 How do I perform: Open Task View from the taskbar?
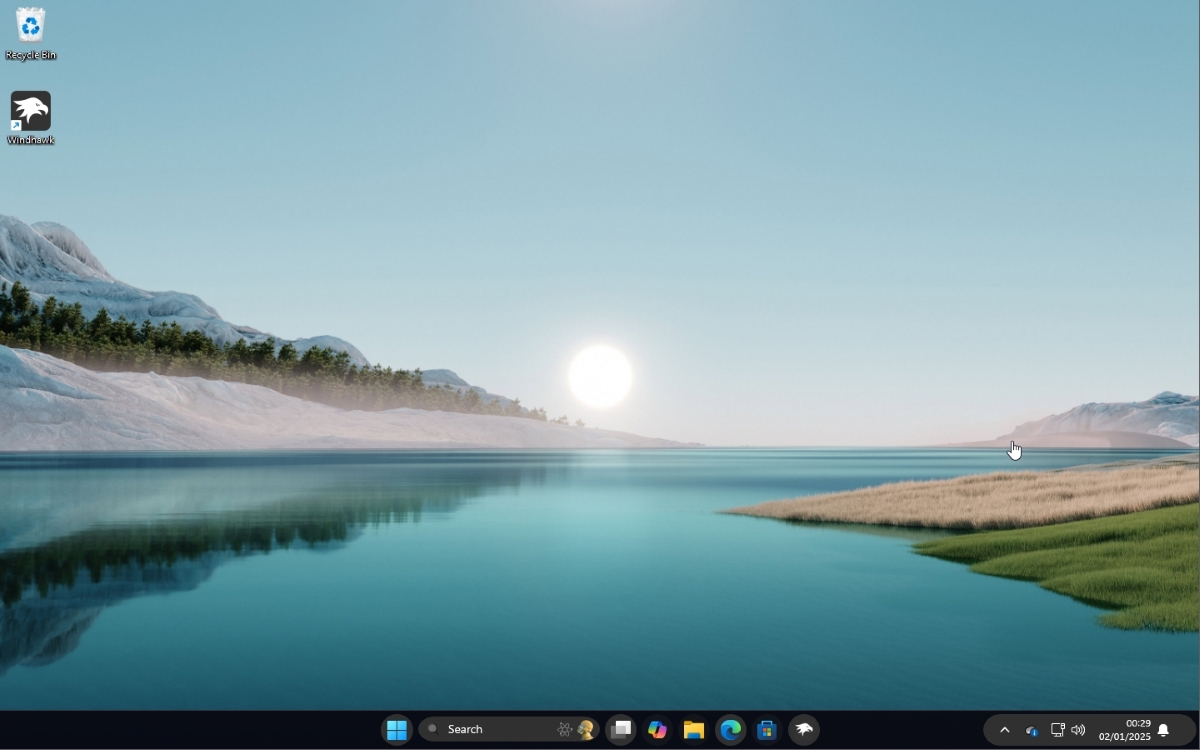point(621,729)
